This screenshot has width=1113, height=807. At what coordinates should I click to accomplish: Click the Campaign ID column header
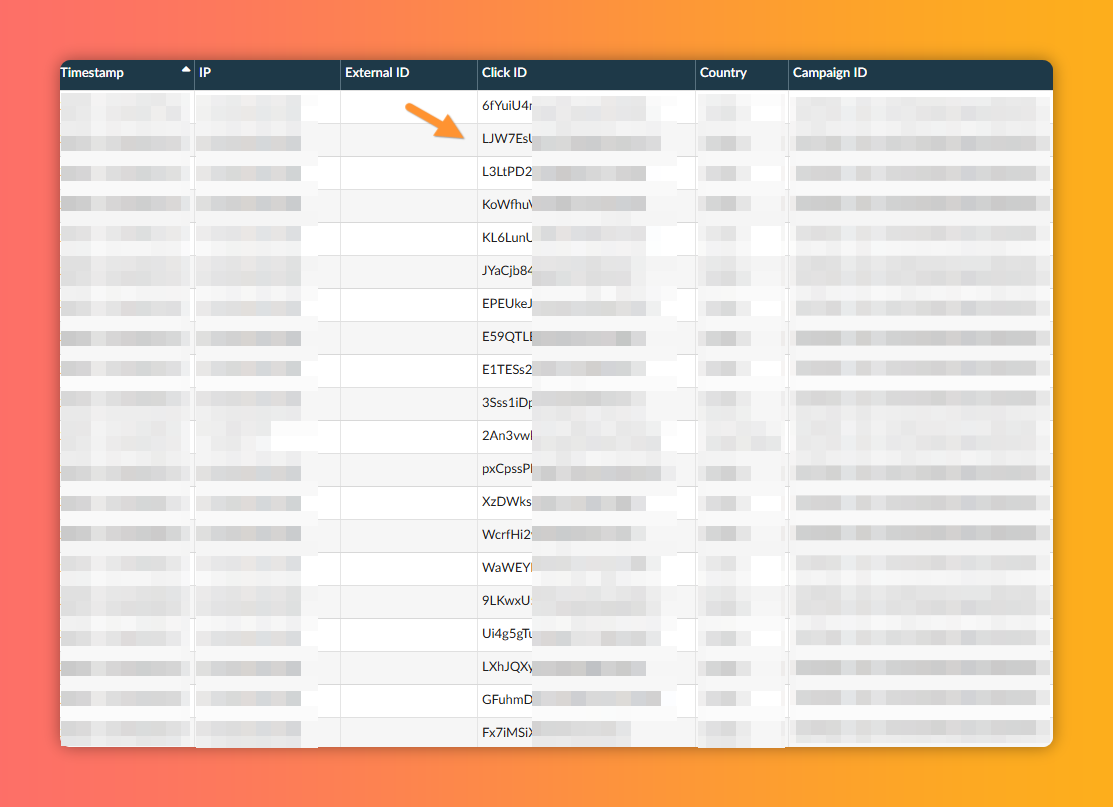point(829,73)
